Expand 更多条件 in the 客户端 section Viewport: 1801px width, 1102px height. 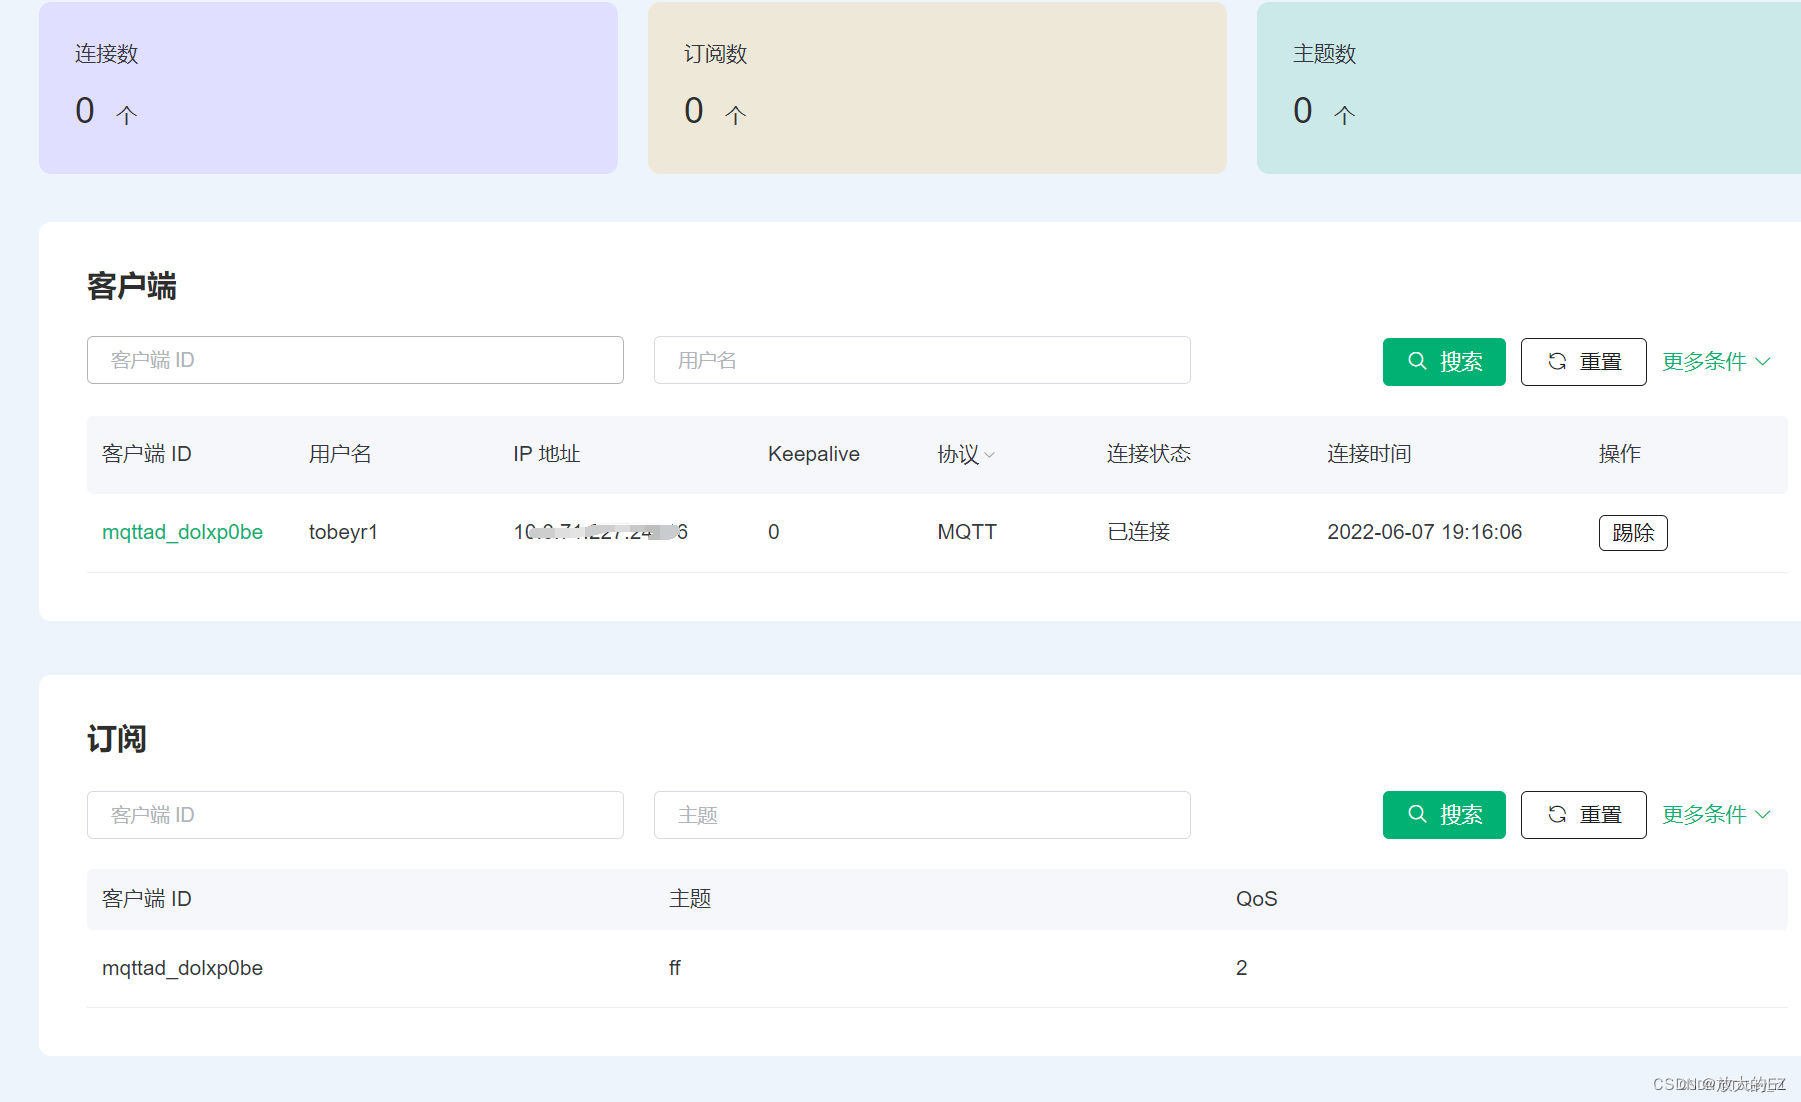coord(1716,362)
